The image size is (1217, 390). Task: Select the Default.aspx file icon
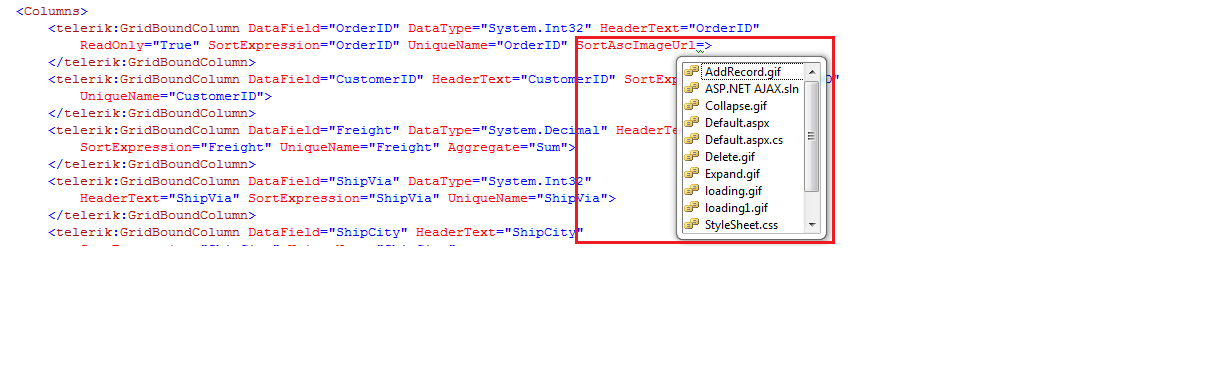pyautogui.click(x=692, y=123)
